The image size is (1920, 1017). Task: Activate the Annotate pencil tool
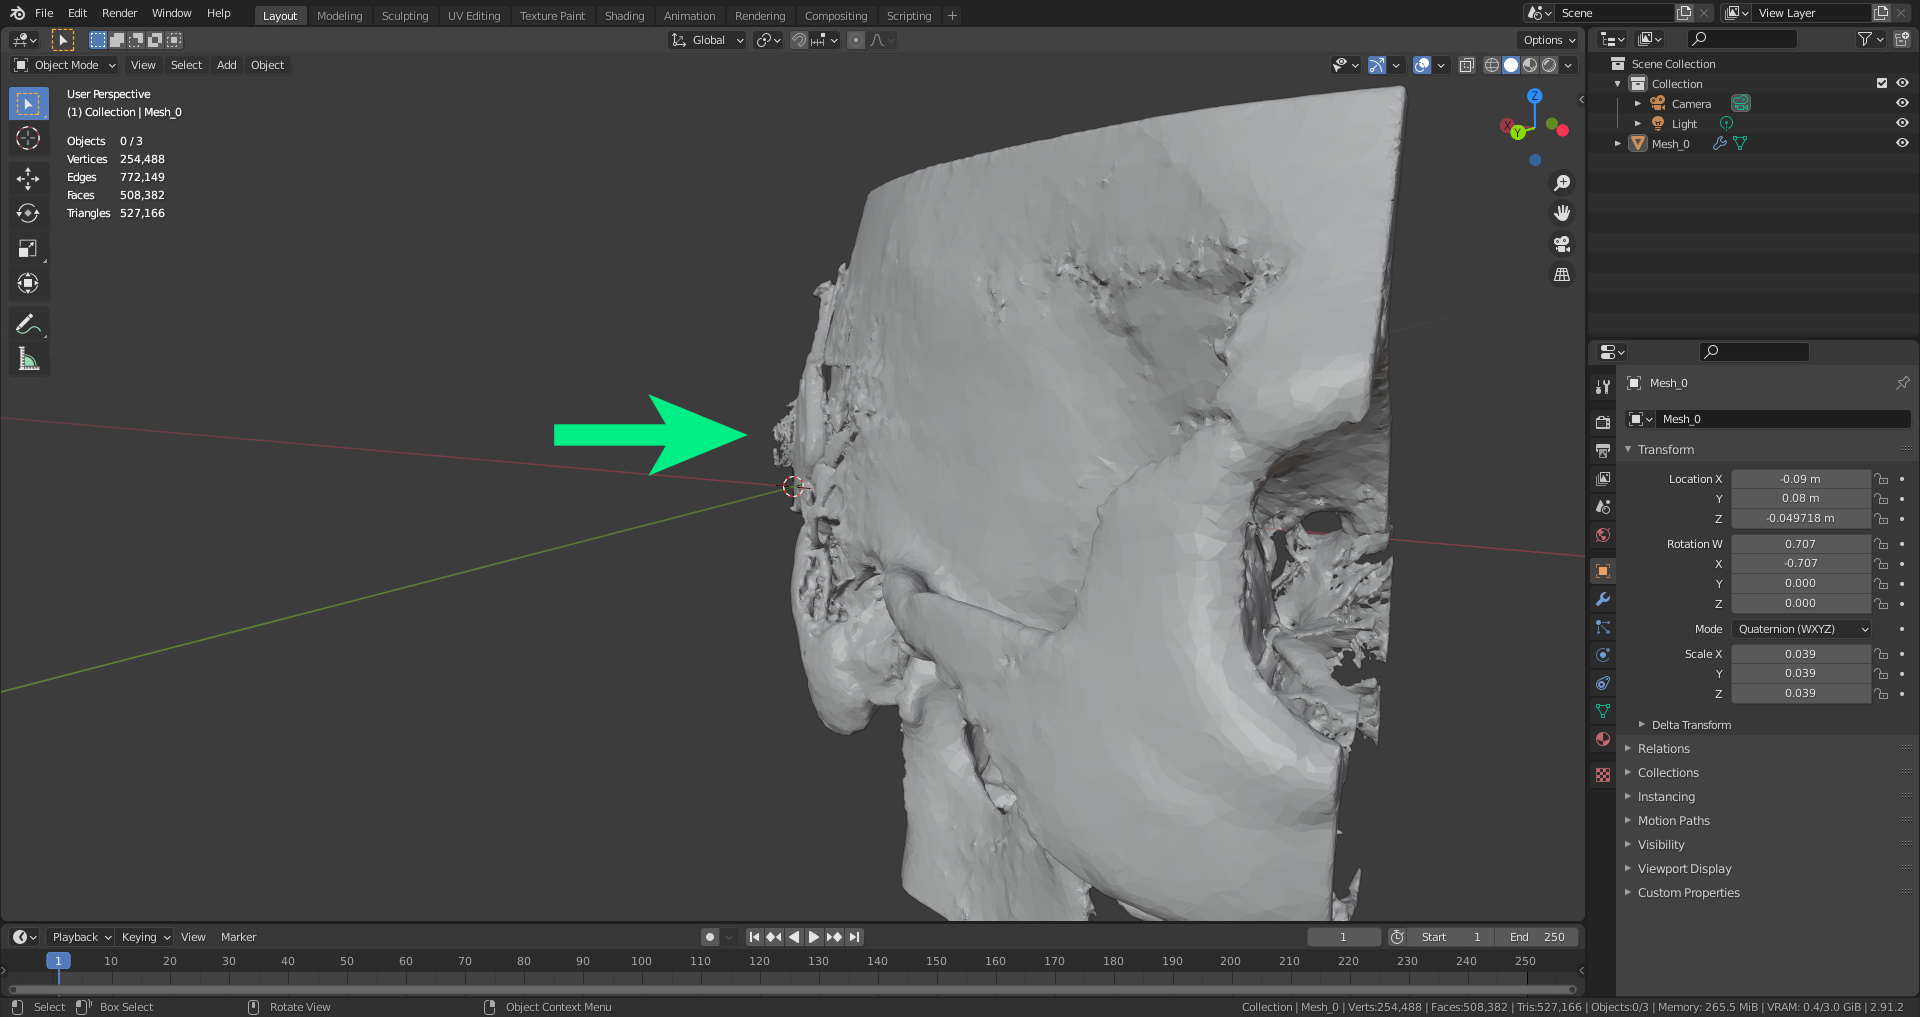click(x=28, y=324)
